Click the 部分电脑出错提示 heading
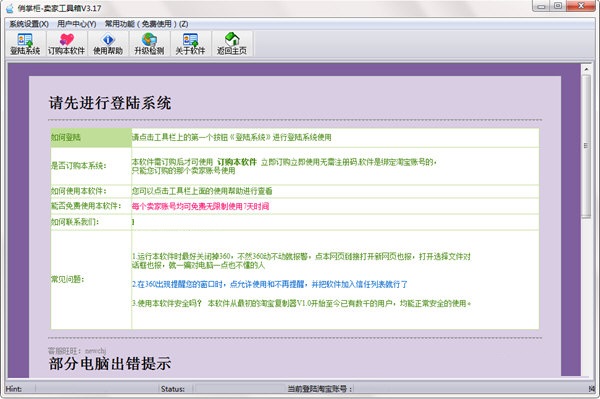 click(x=110, y=364)
